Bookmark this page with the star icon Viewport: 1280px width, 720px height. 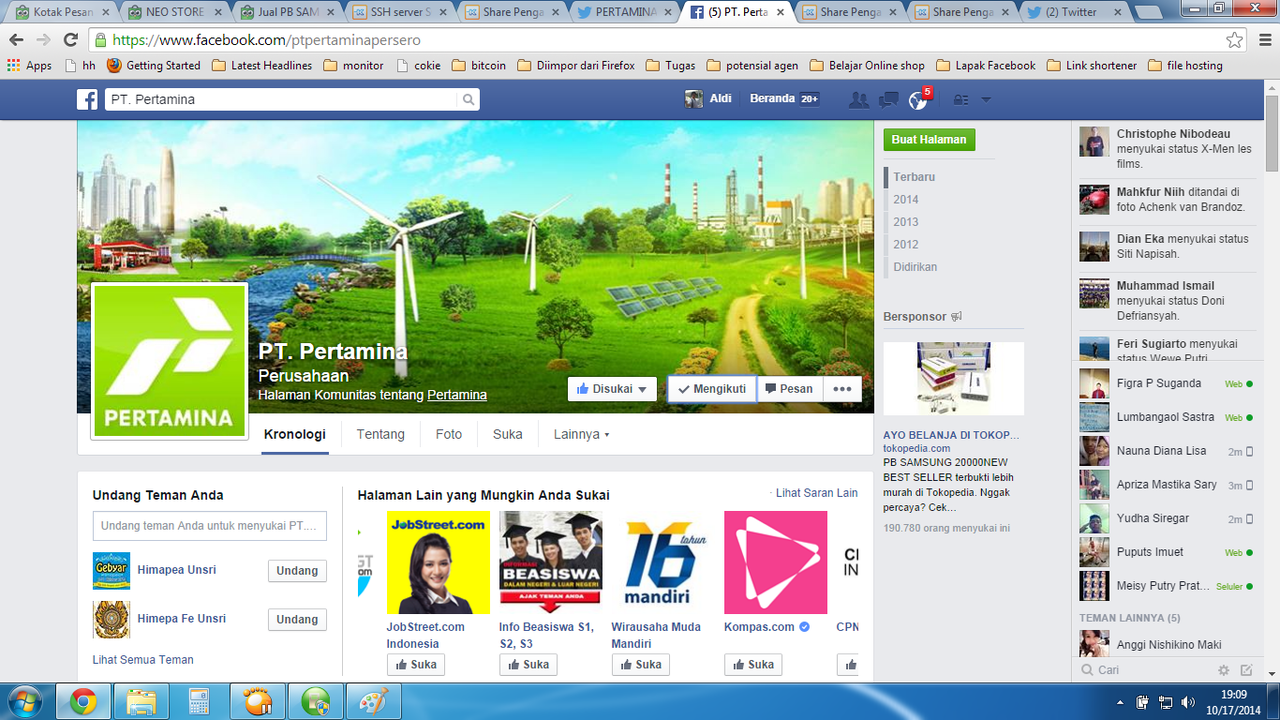click(x=1235, y=40)
